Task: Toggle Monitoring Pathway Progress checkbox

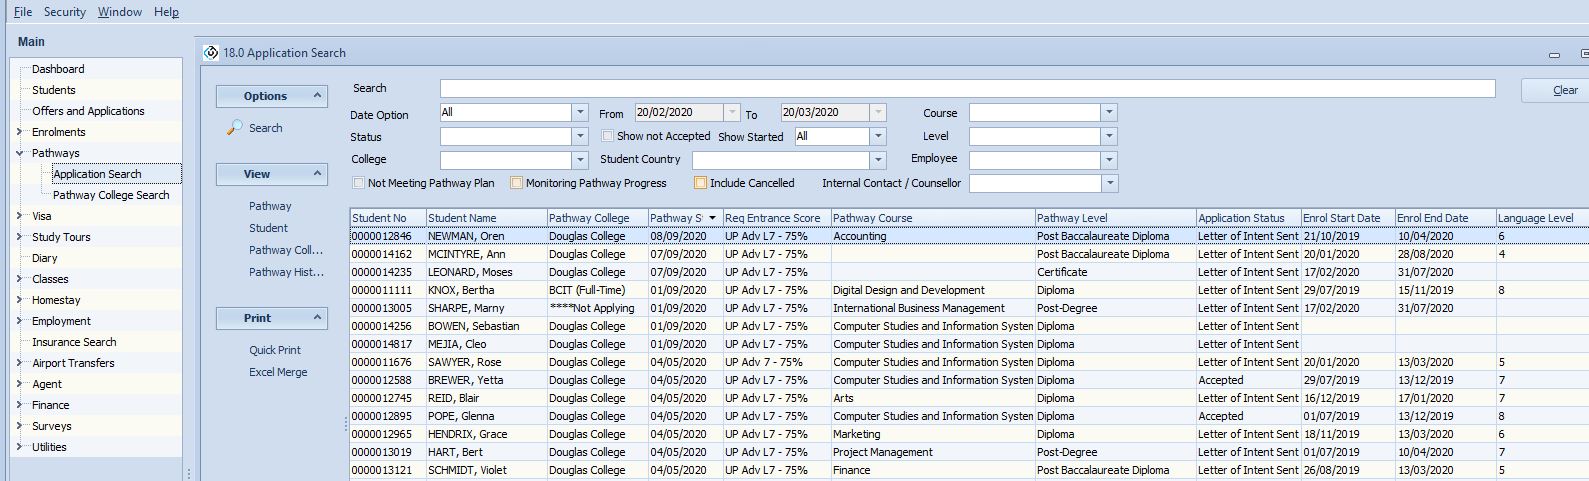Action: (x=517, y=183)
